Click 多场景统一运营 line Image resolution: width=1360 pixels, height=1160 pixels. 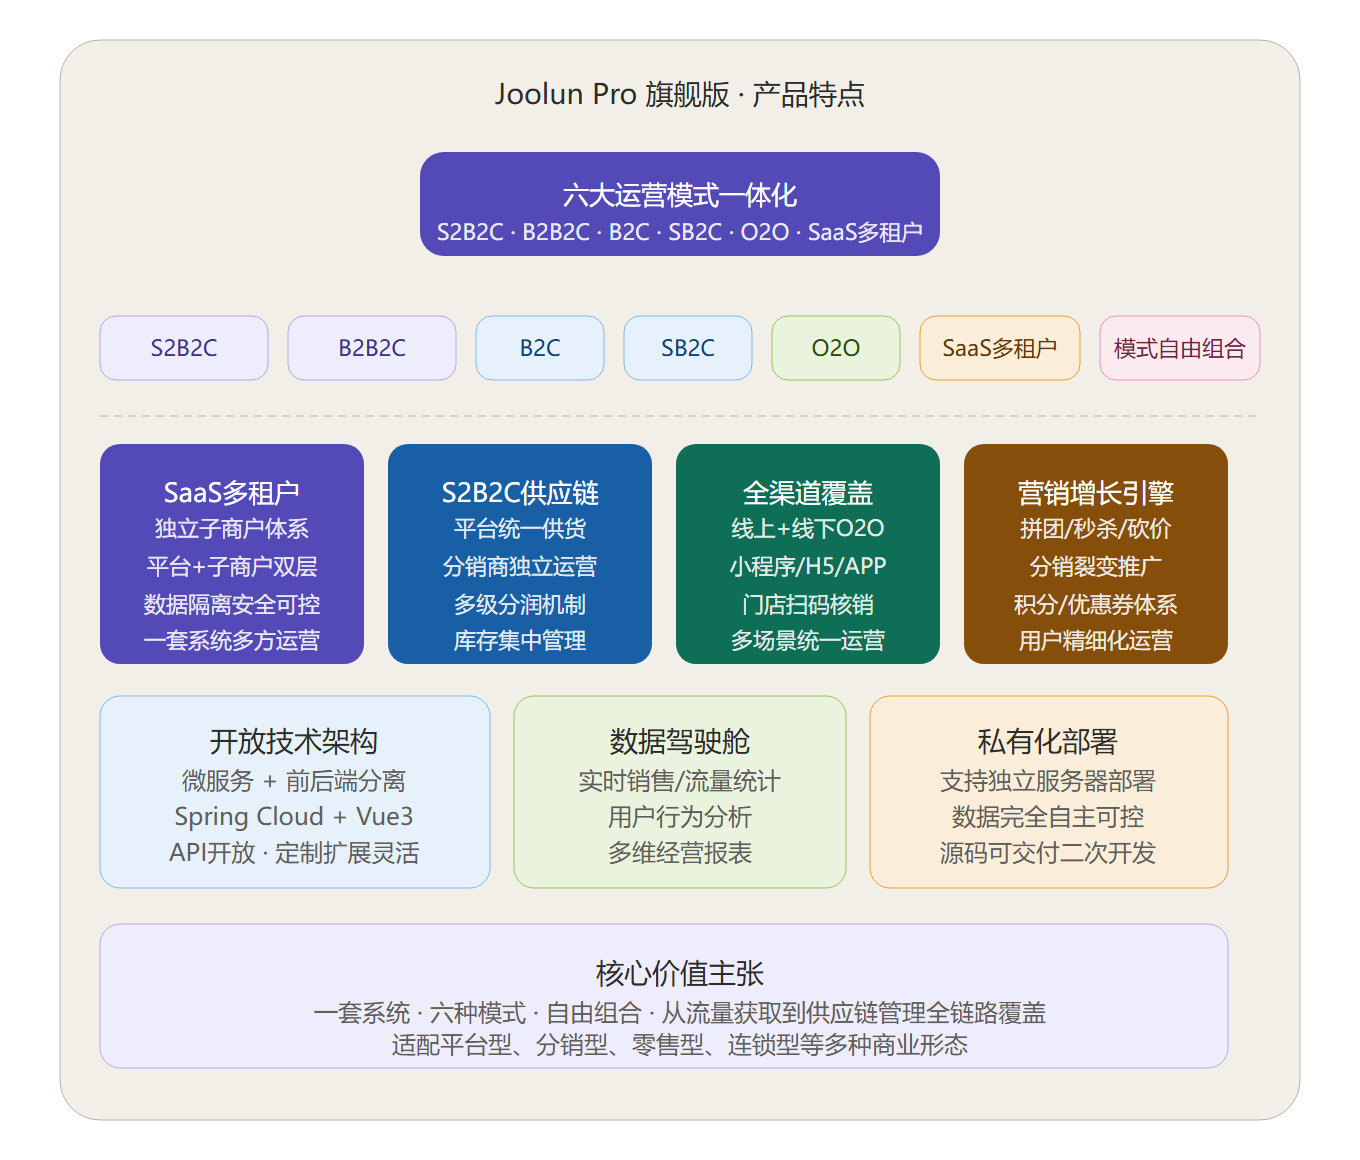point(808,641)
